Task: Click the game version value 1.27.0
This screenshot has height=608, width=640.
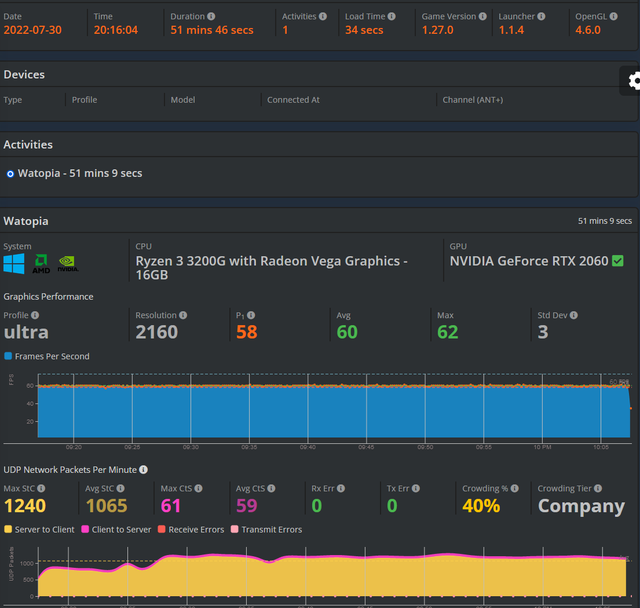Action: 438,30
